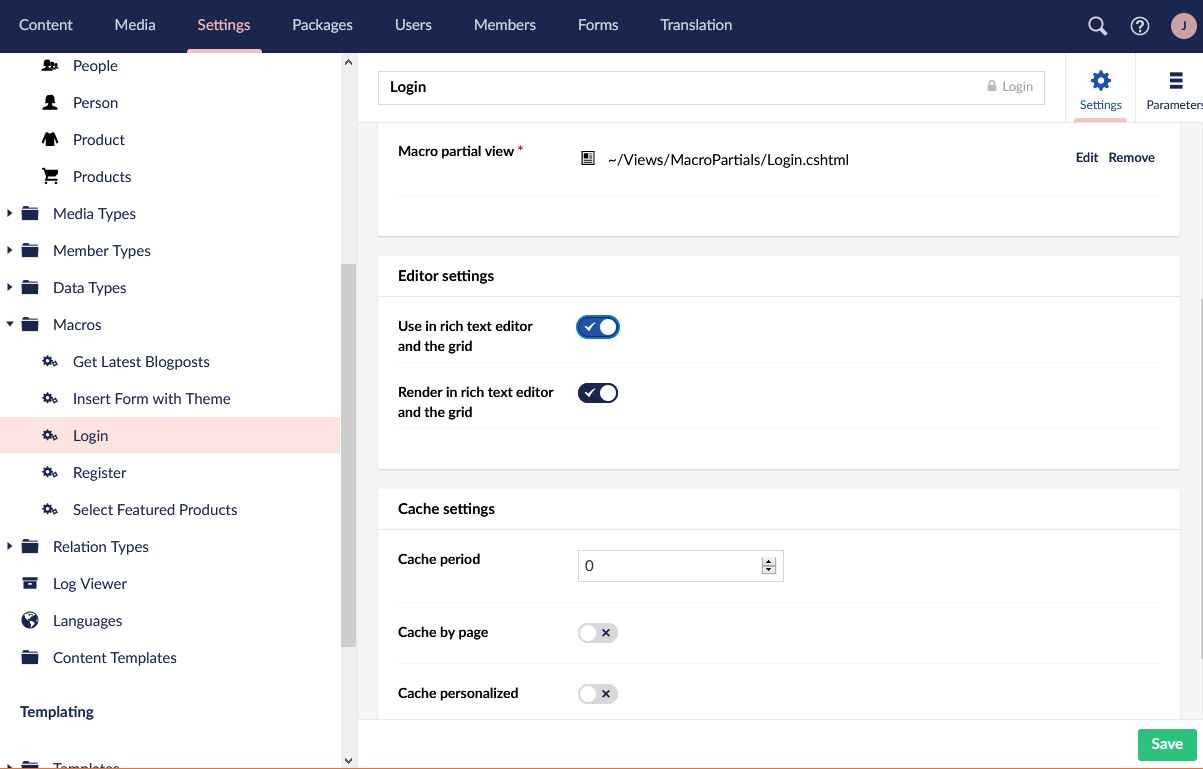Switch to the Packages section
The image size is (1203, 769).
point(322,25)
